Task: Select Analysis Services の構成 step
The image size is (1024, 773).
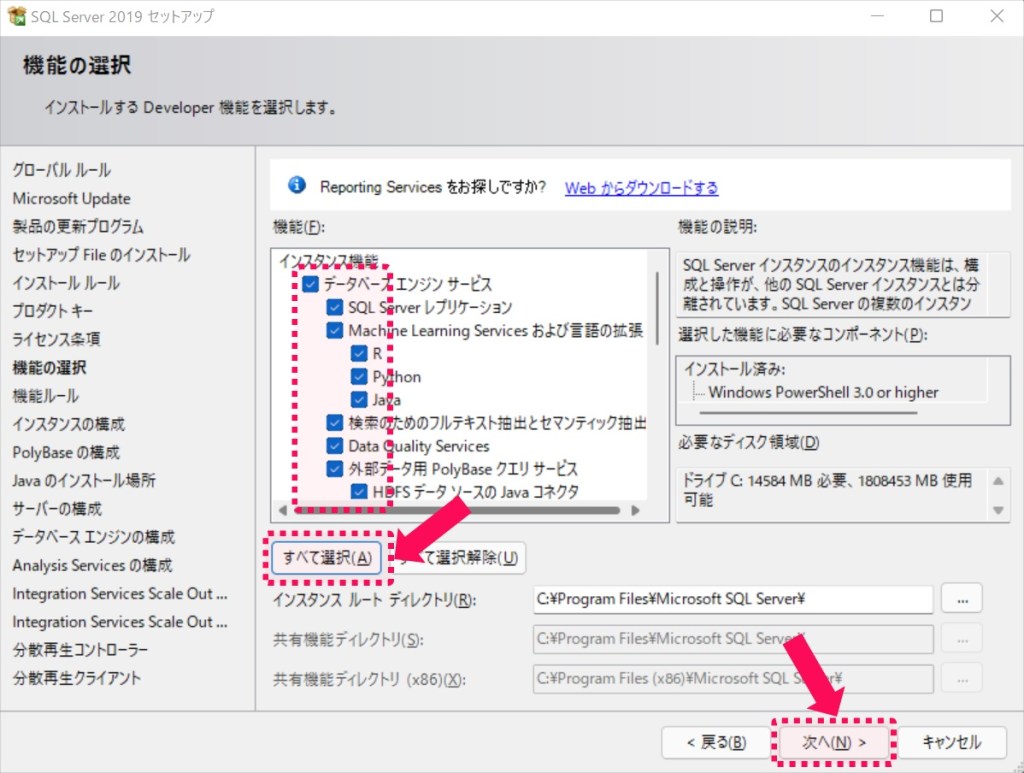Action: pos(92,565)
